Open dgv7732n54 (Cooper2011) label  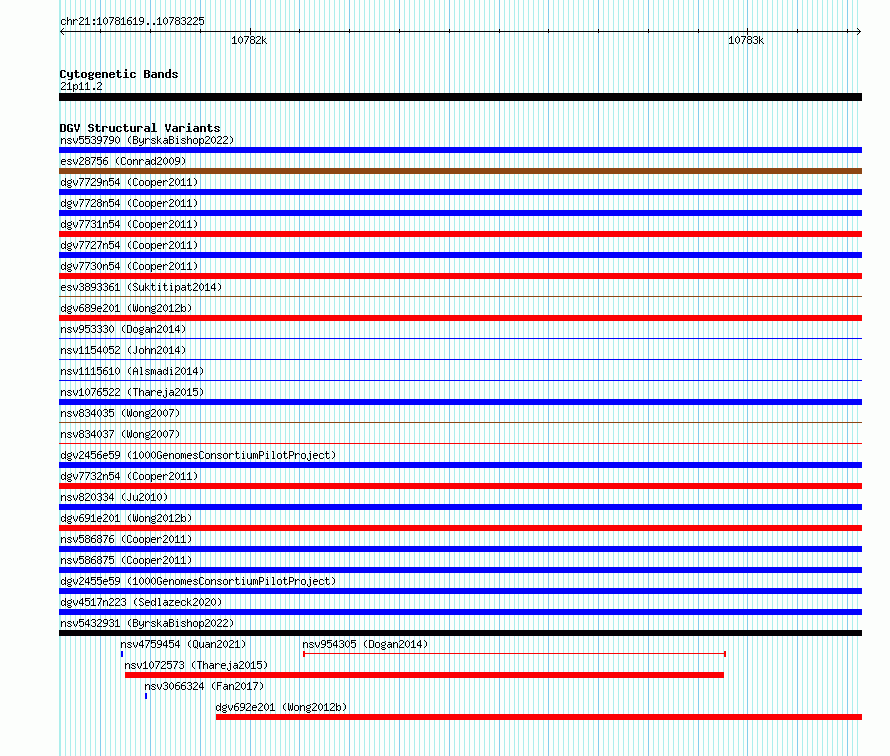point(129,476)
